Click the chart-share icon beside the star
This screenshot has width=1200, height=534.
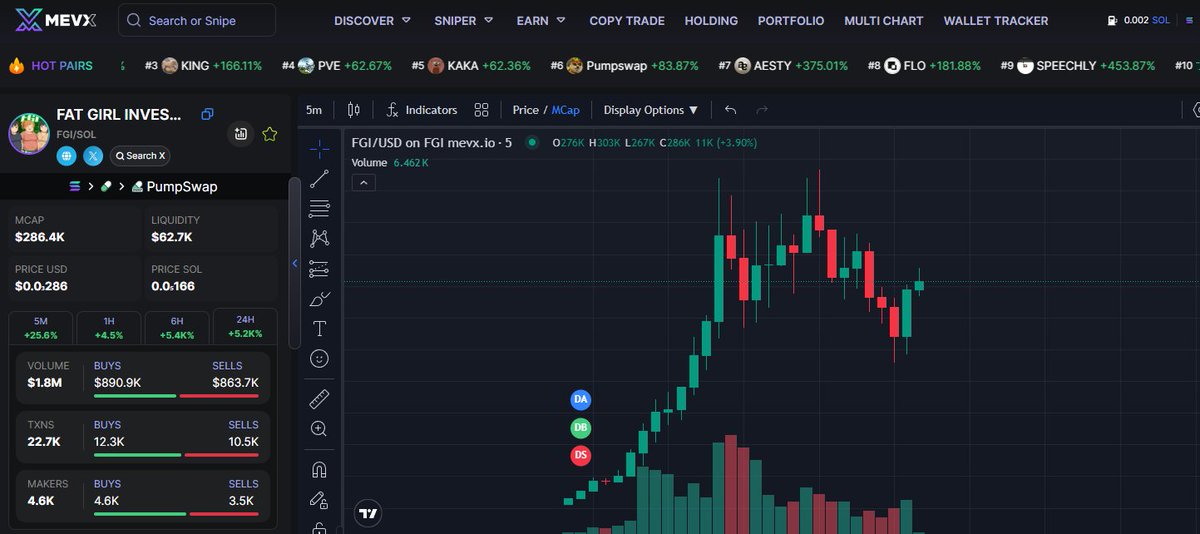[240, 133]
